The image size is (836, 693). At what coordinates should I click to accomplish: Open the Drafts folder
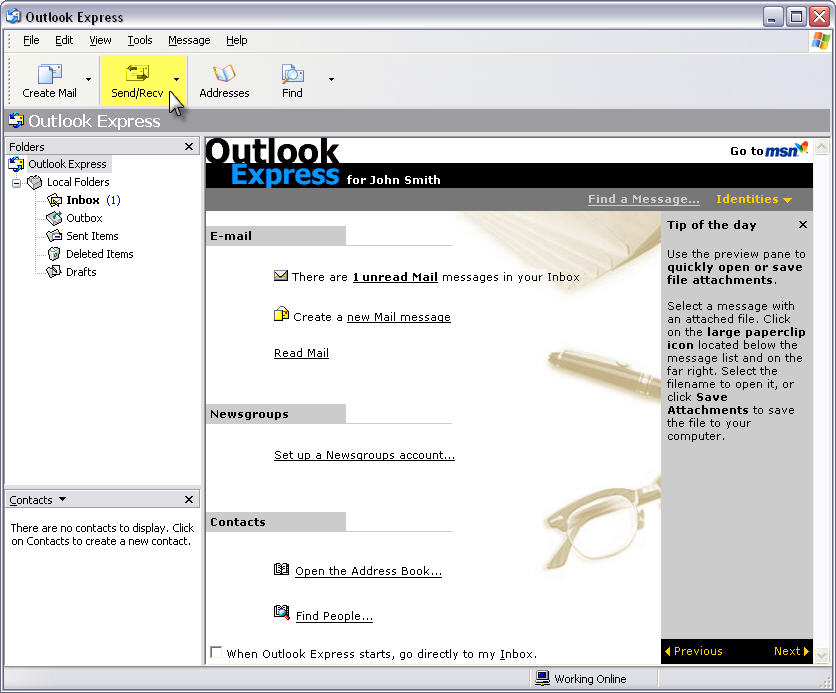coord(81,272)
